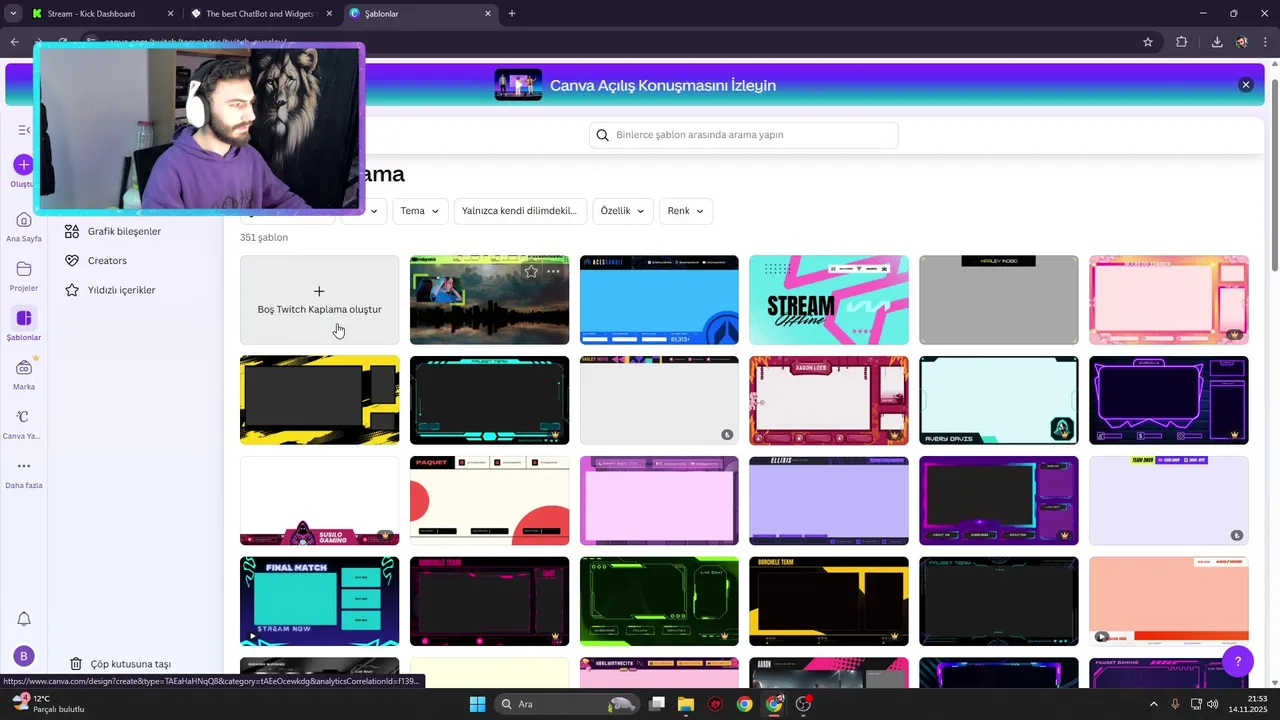The width and height of the screenshot is (1280, 720).
Task: Open the Avery Davis overlay template
Action: click(999, 400)
